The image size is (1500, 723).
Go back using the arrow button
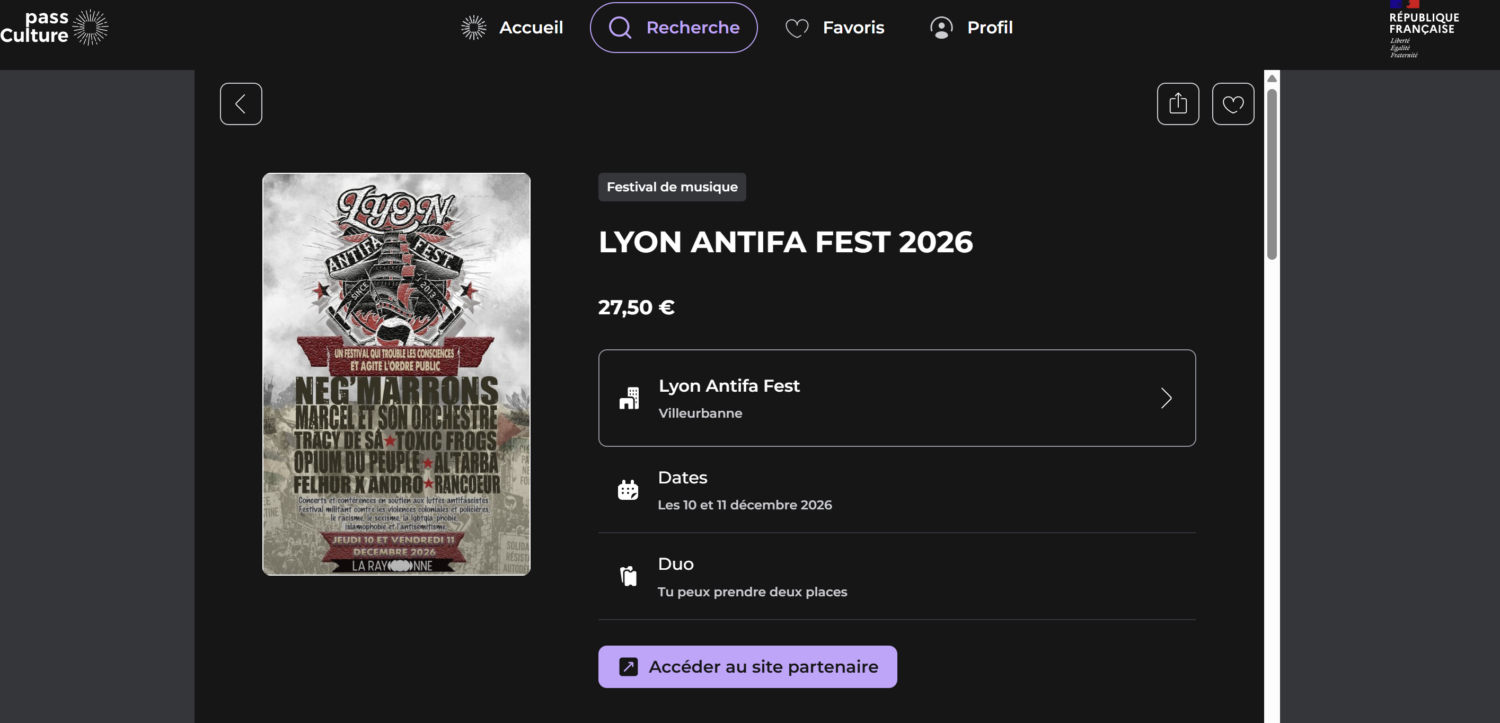(241, 104)
